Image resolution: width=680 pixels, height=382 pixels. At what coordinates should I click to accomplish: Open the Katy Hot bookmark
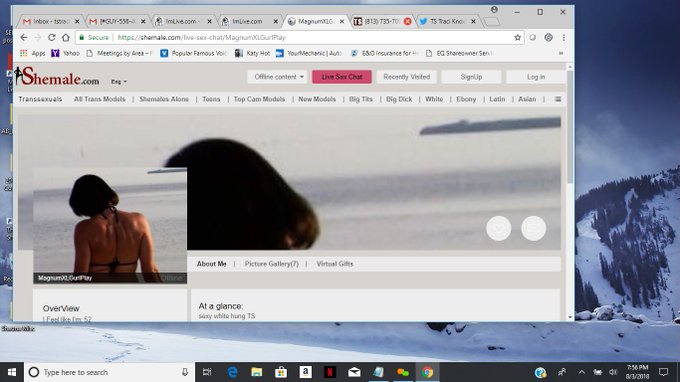coord(252,53)
